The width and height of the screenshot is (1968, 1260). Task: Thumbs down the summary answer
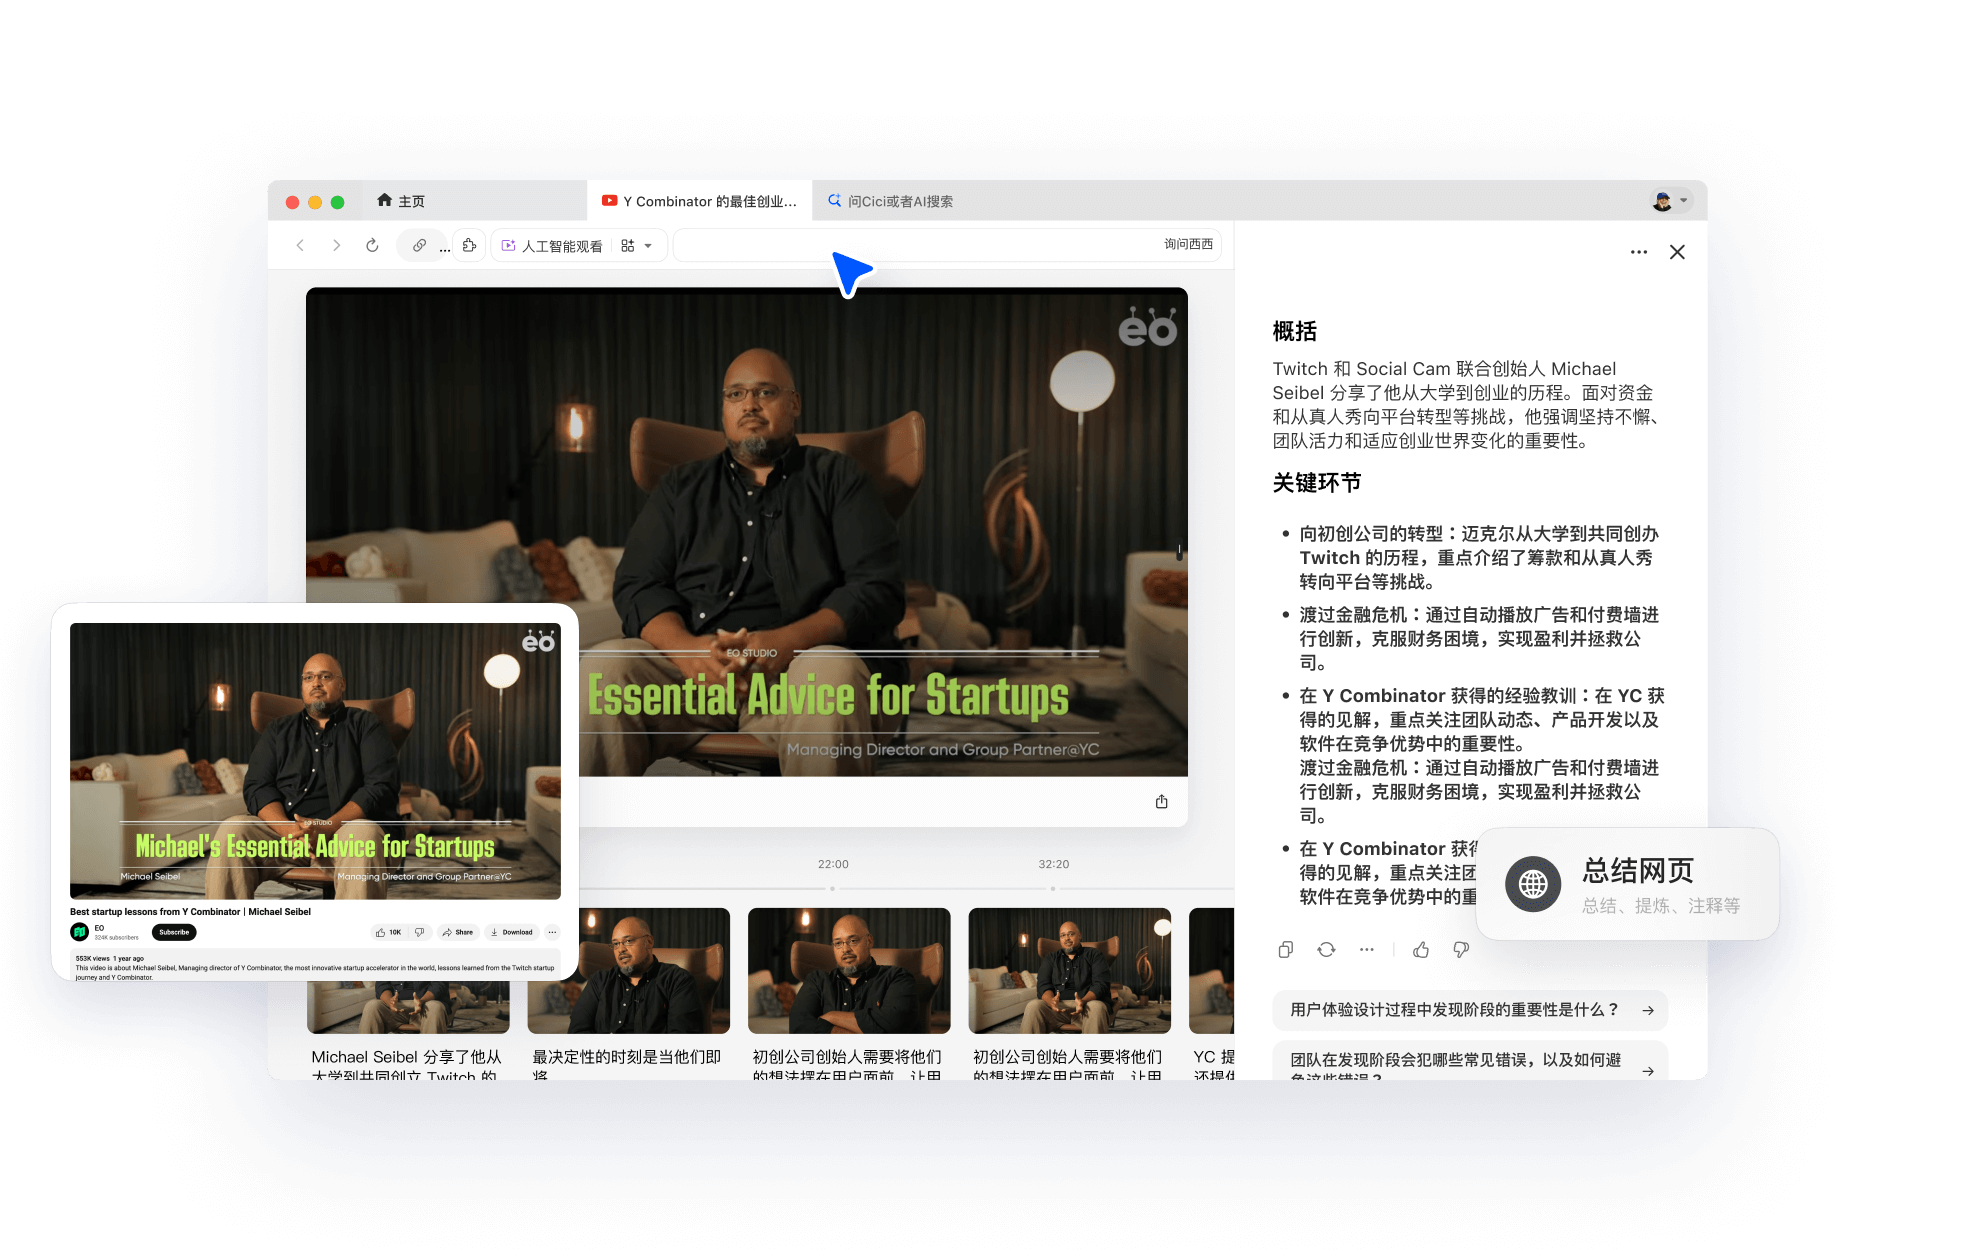[1461, 950]
